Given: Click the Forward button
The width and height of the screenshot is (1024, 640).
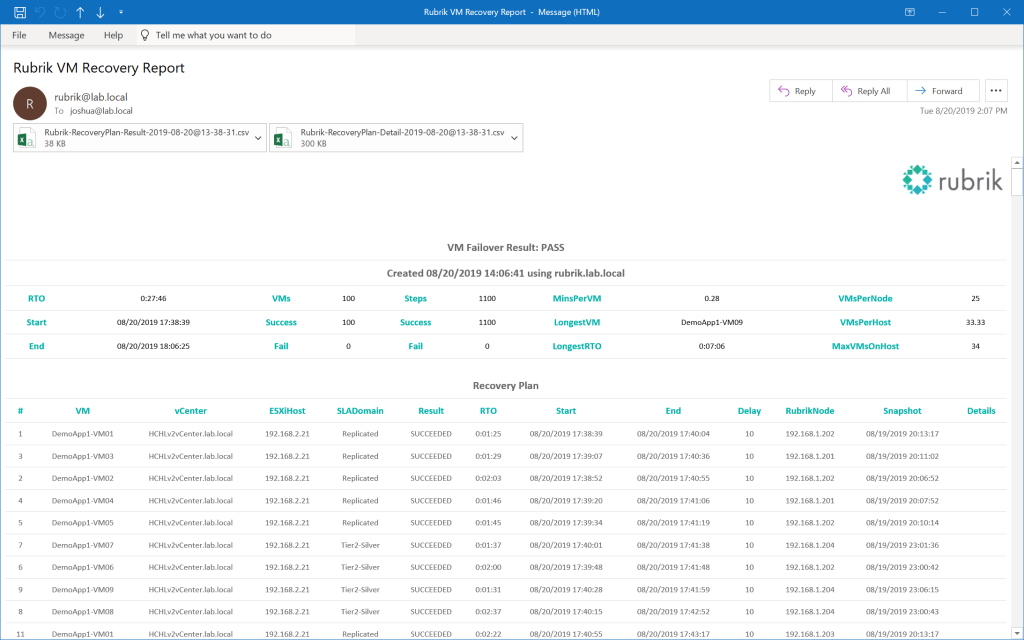Looking at the screenshot, I should pyautogui.click(x=942, y=90).
